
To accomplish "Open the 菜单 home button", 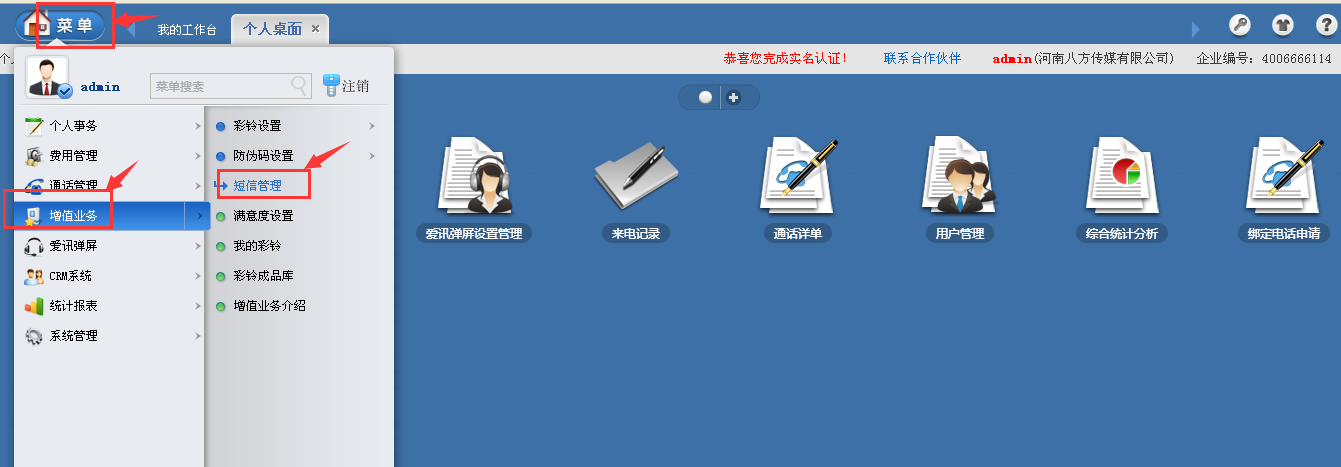I will (x=62, y=25).
